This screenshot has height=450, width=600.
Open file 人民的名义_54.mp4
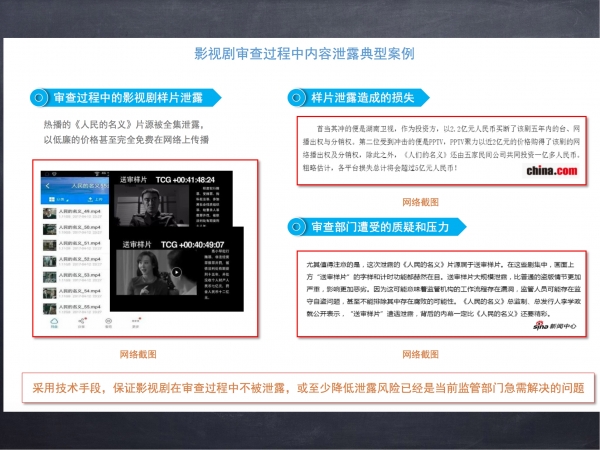[x=75, y=293]
